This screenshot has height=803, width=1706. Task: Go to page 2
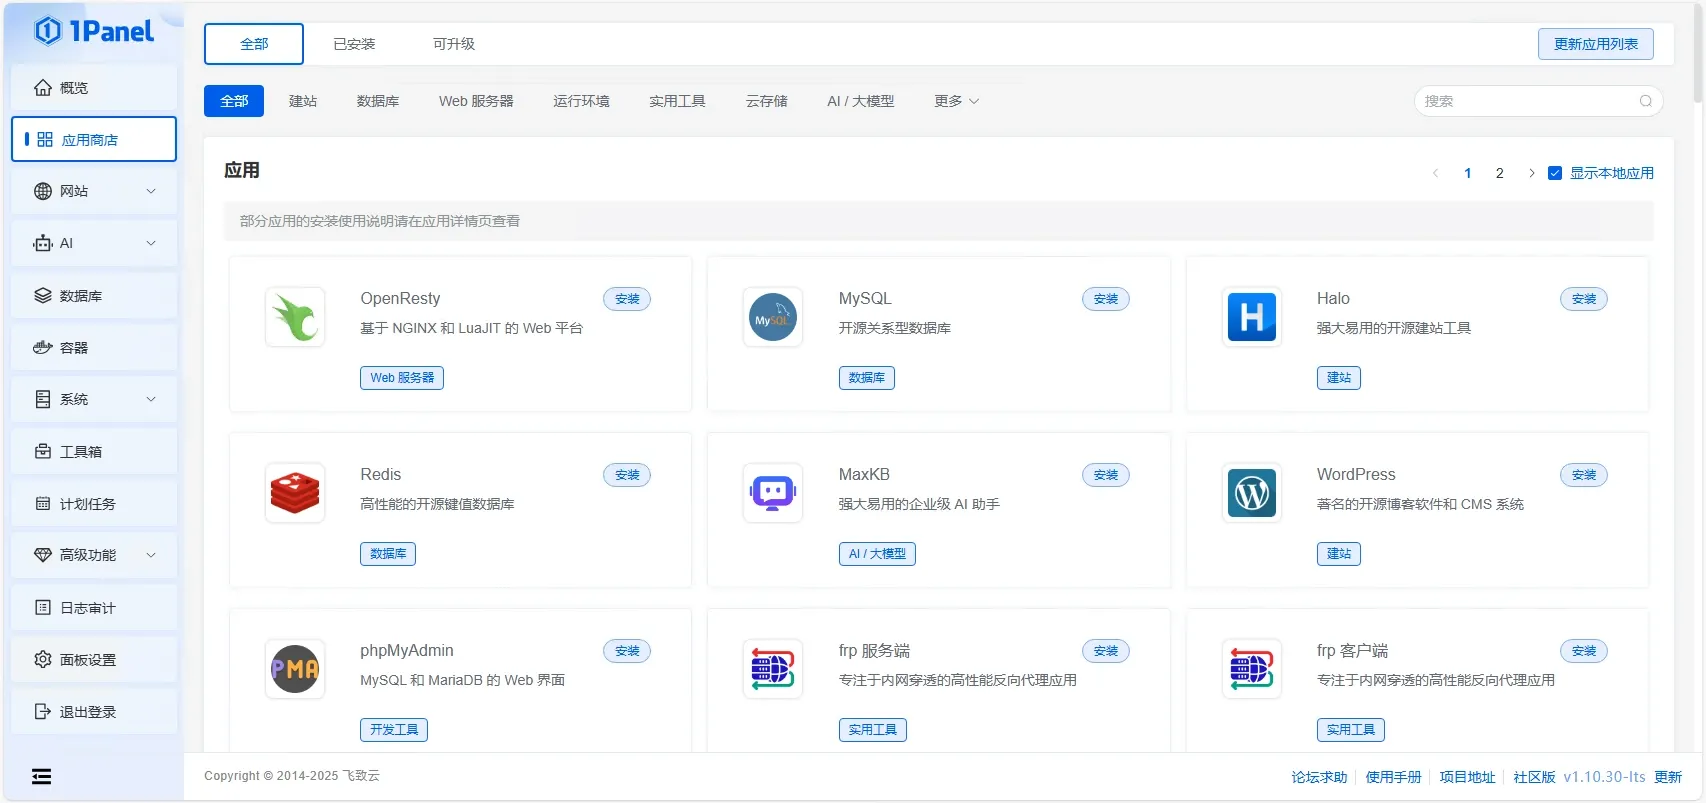click(1499, 173)
